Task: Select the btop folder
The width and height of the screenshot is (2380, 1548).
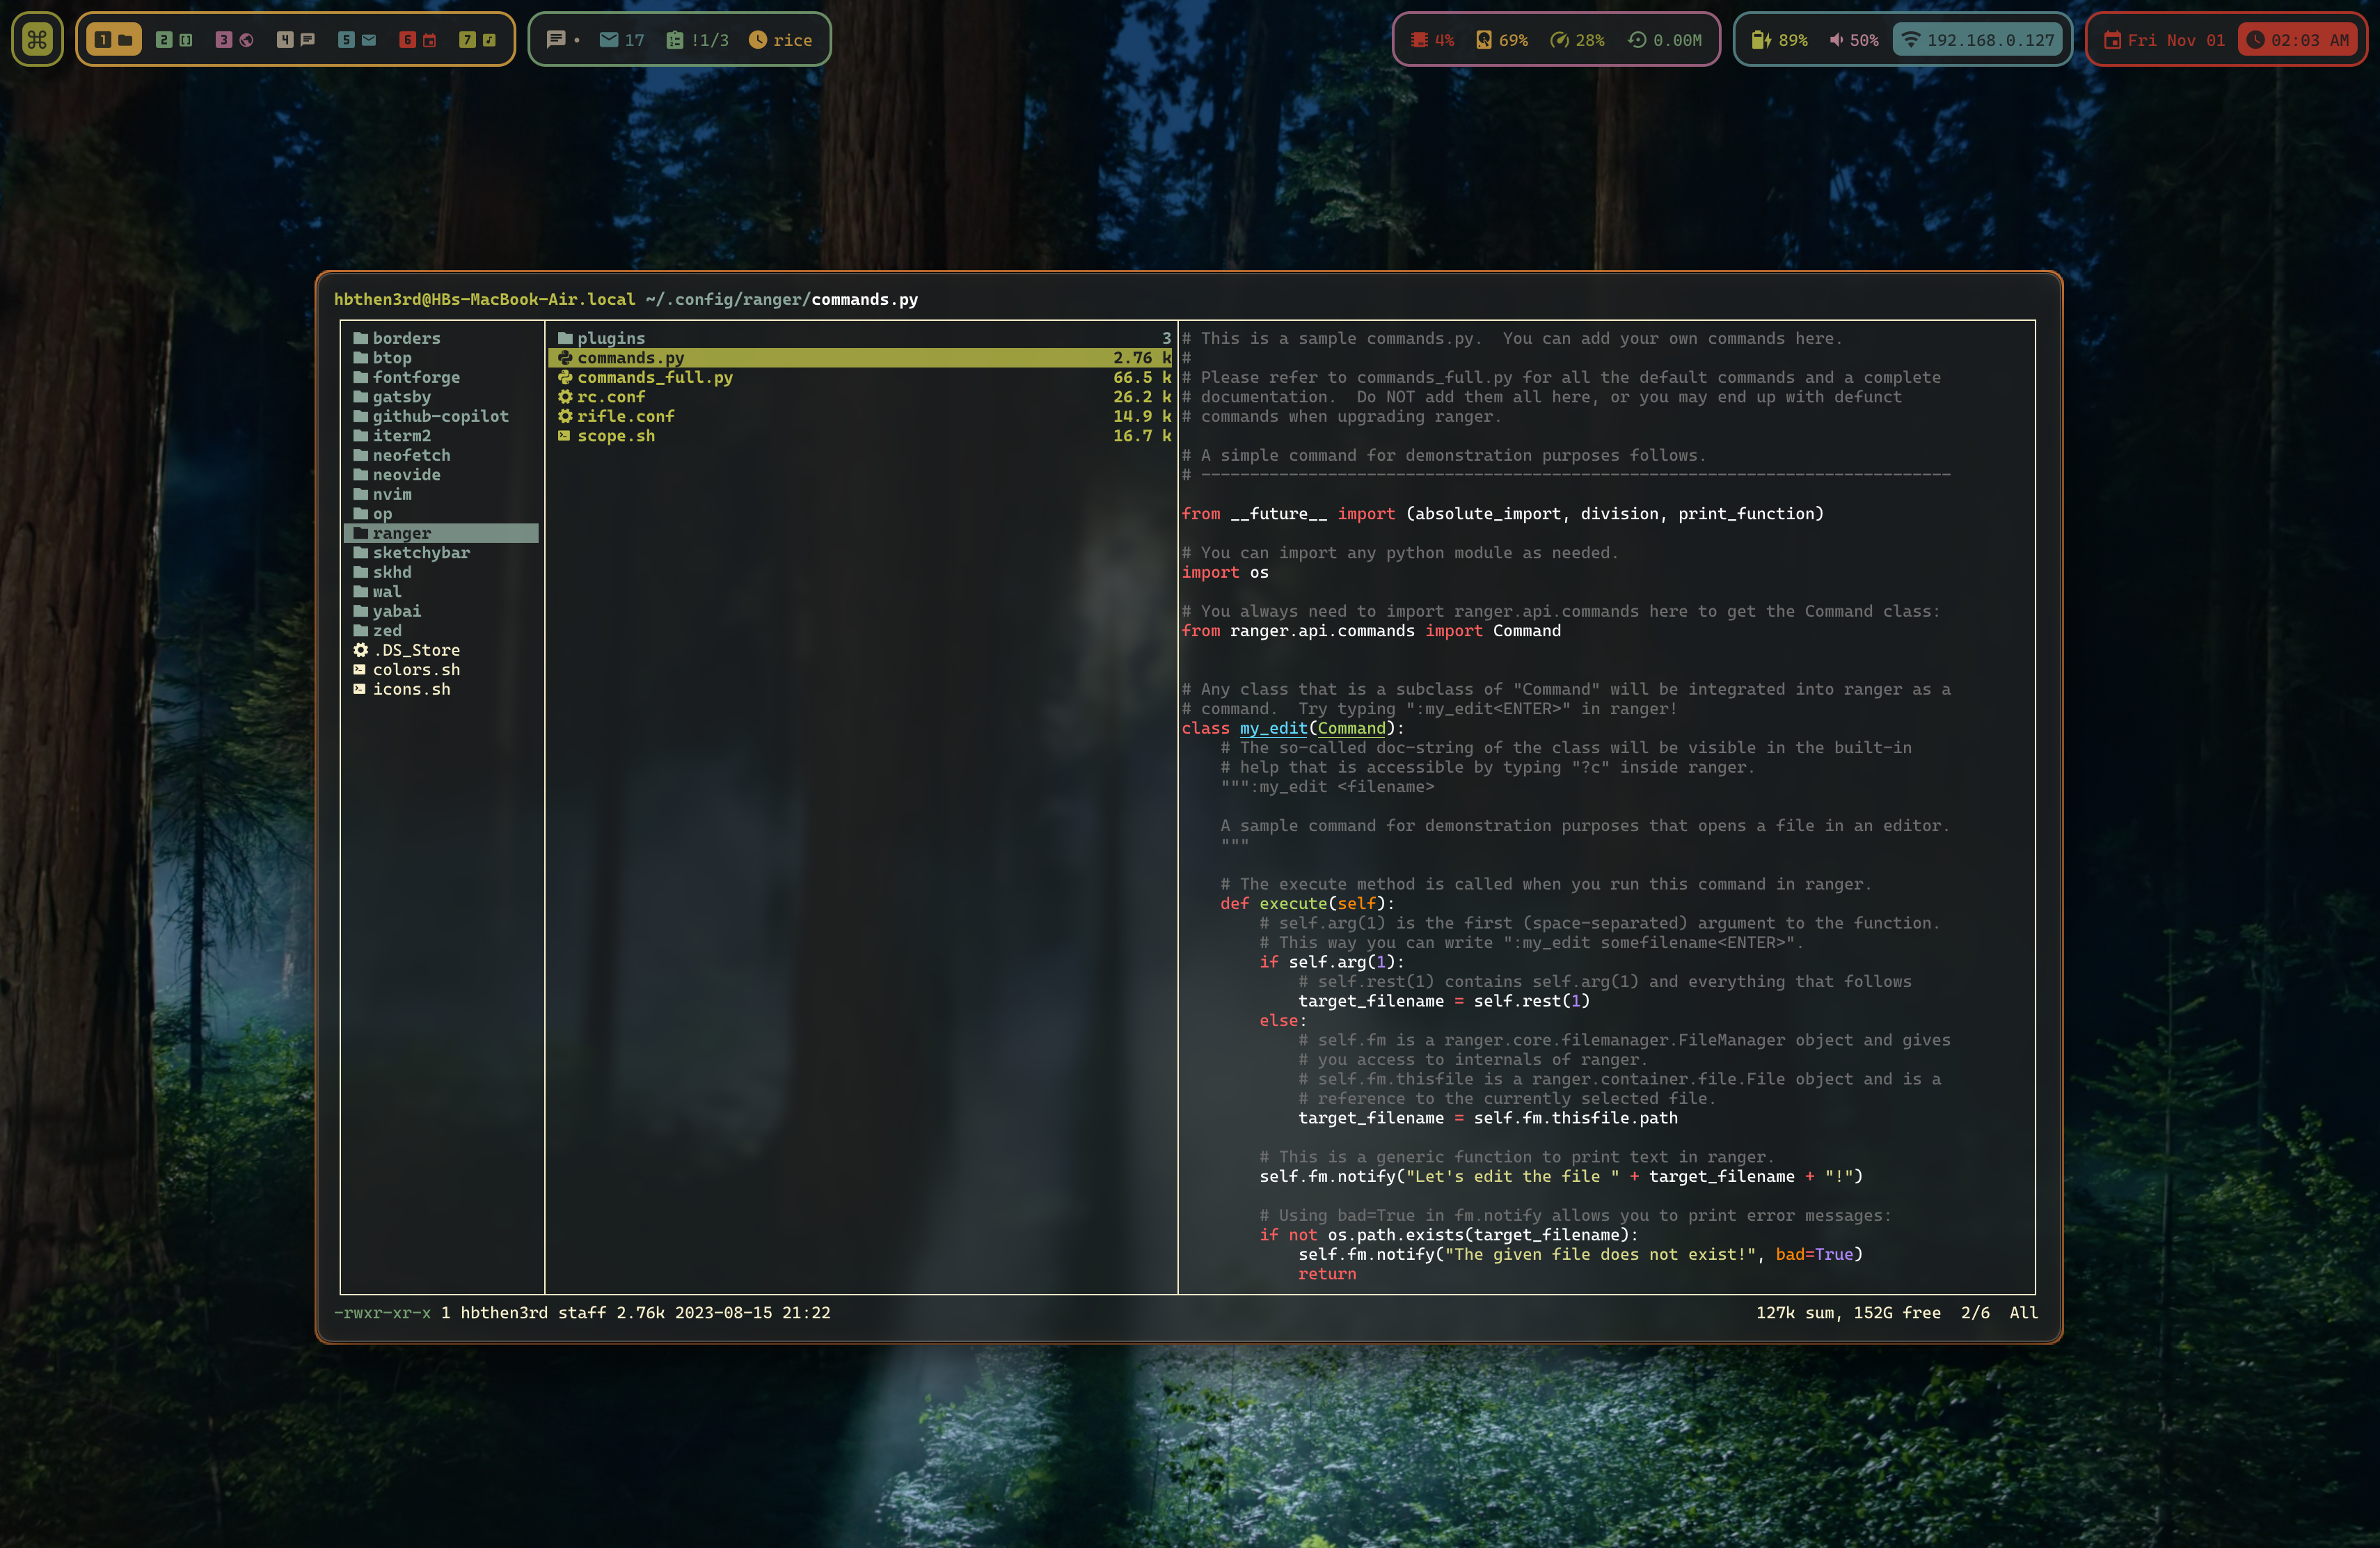Action: click(441, 358)
